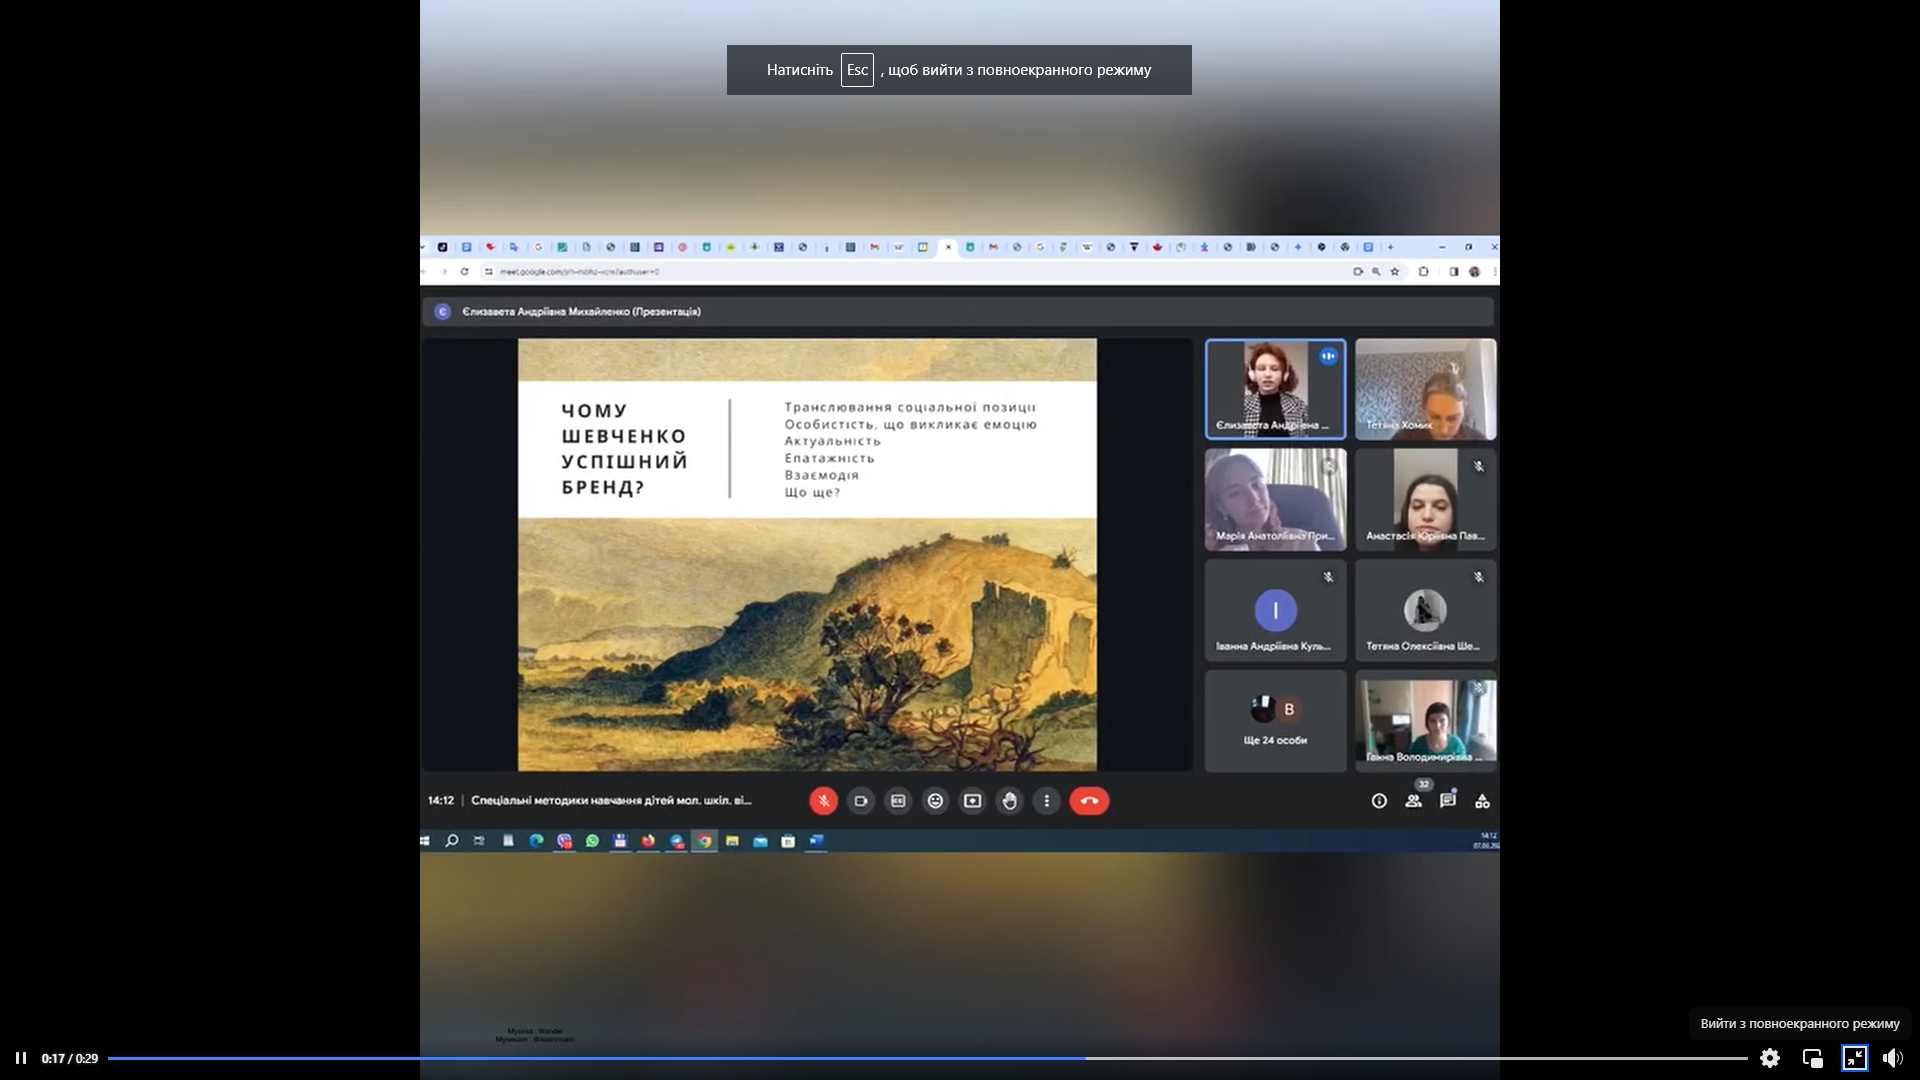Pause the video playback
The height and width of the screenshot is (1080, 1920).
point(20,1058)
